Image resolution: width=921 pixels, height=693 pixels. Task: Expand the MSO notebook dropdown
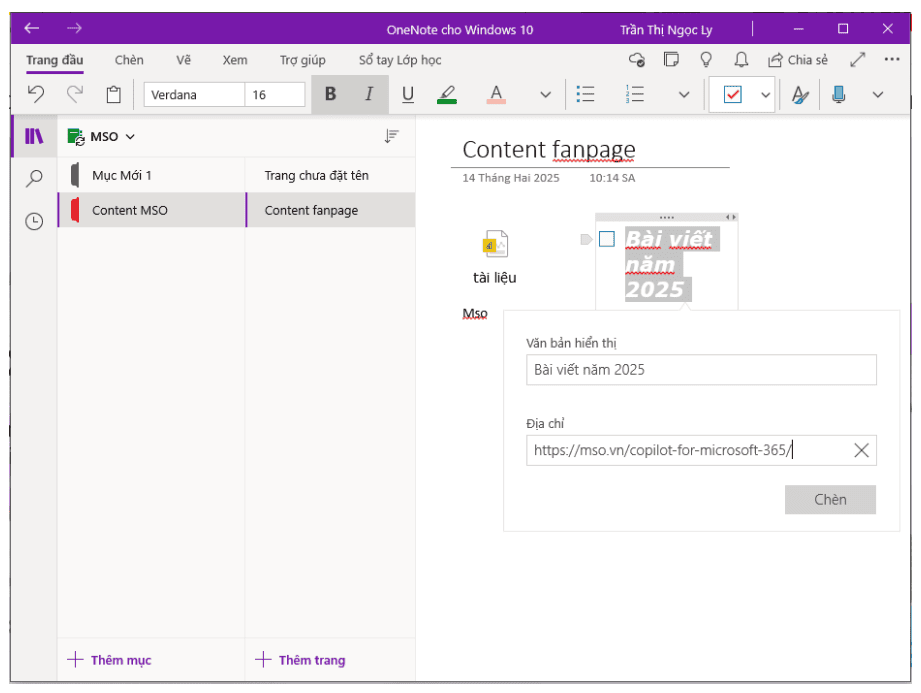pos(101,137)
